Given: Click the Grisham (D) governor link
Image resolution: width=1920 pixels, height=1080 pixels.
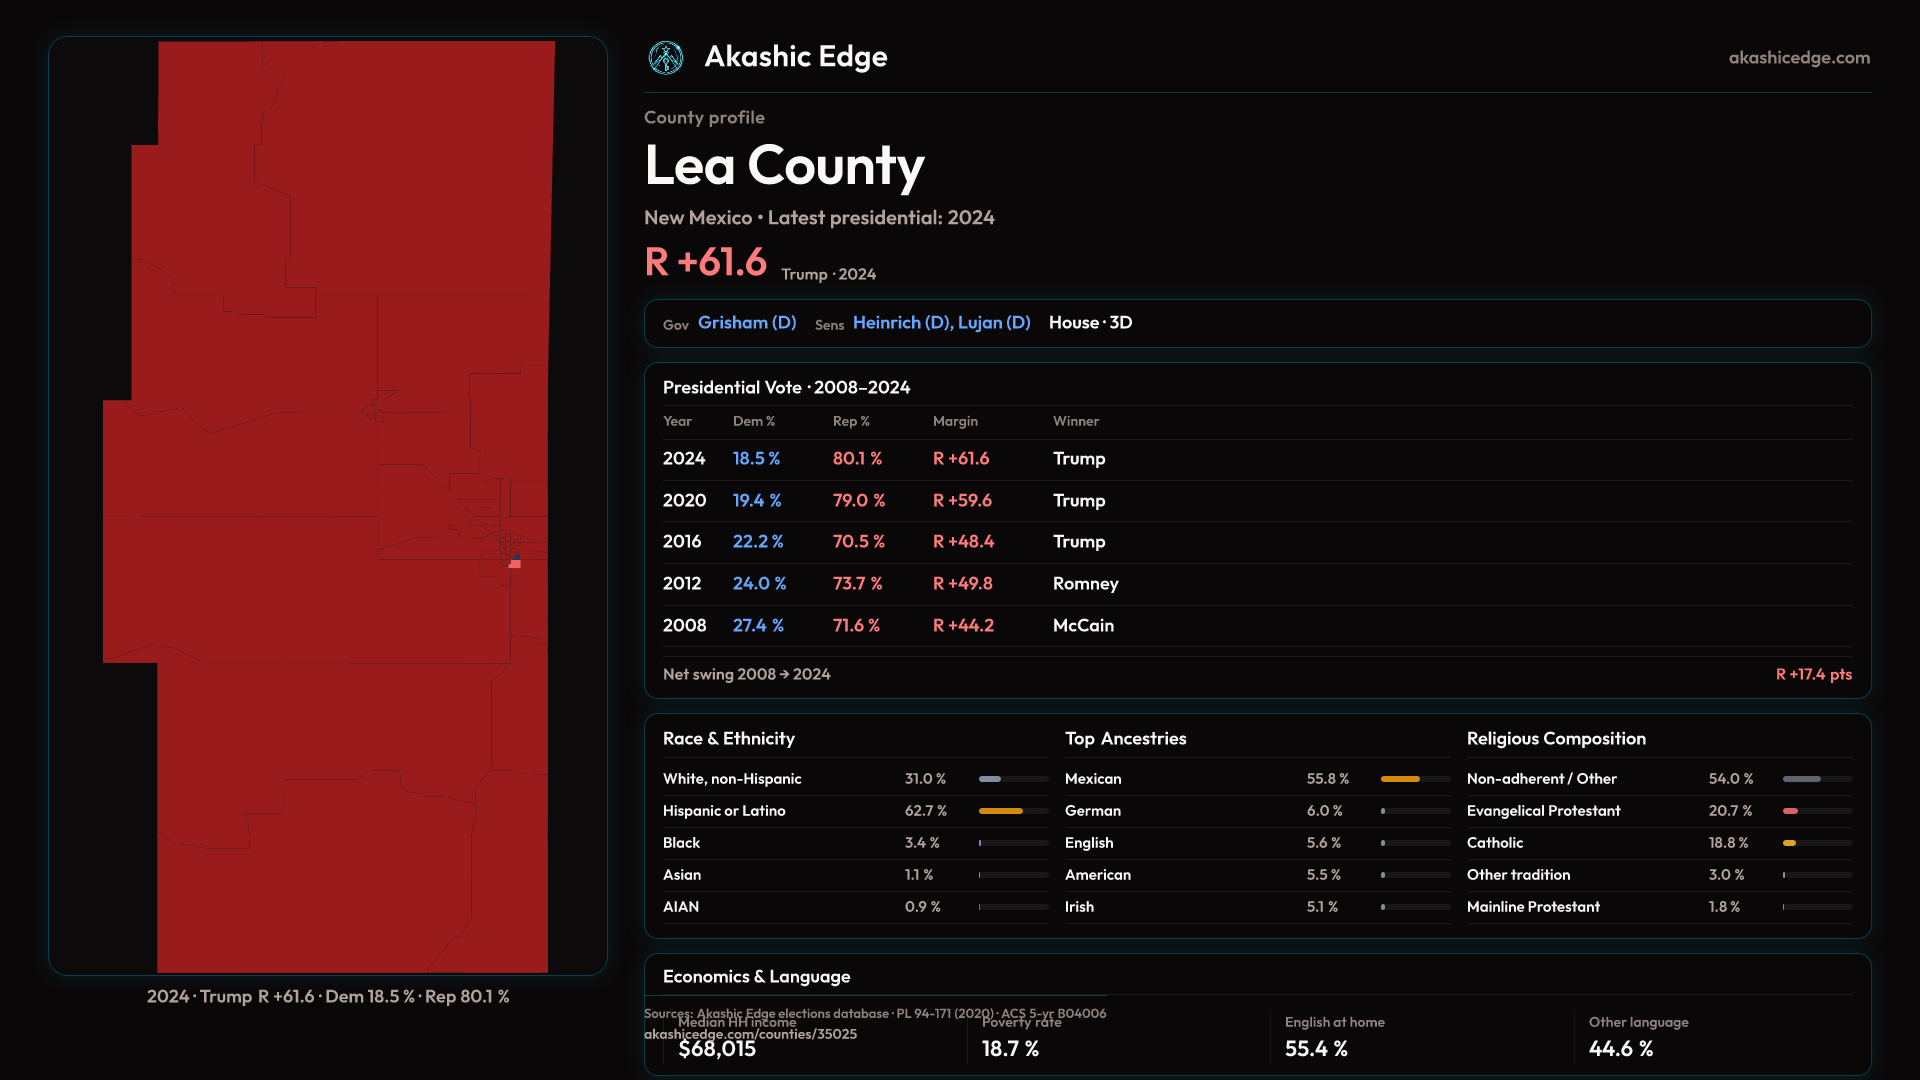Looking at the screenshot, I should pos(747,323).
